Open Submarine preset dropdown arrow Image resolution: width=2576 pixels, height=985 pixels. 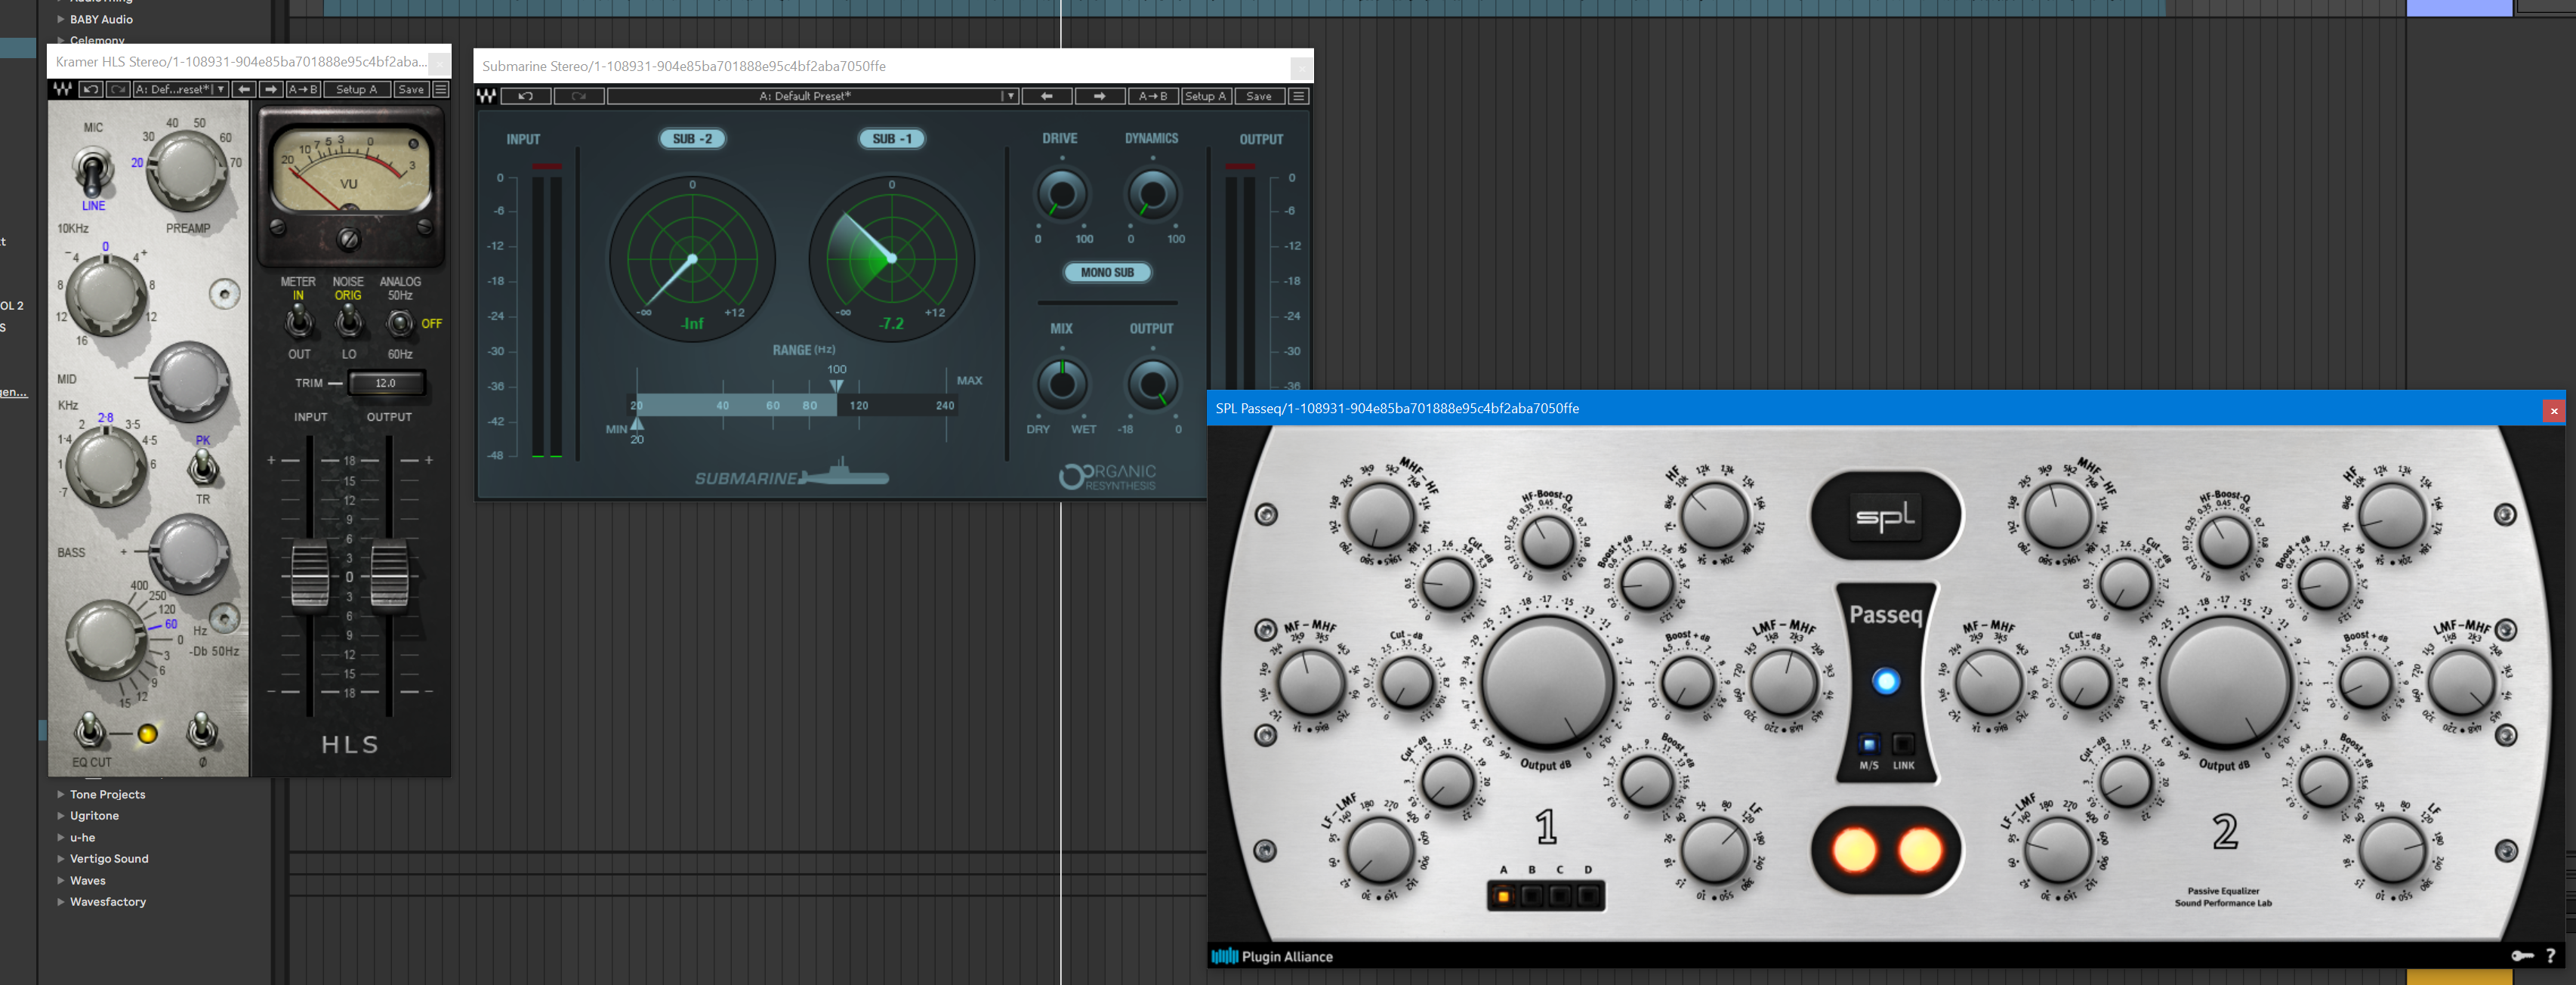pos(1010,96)
